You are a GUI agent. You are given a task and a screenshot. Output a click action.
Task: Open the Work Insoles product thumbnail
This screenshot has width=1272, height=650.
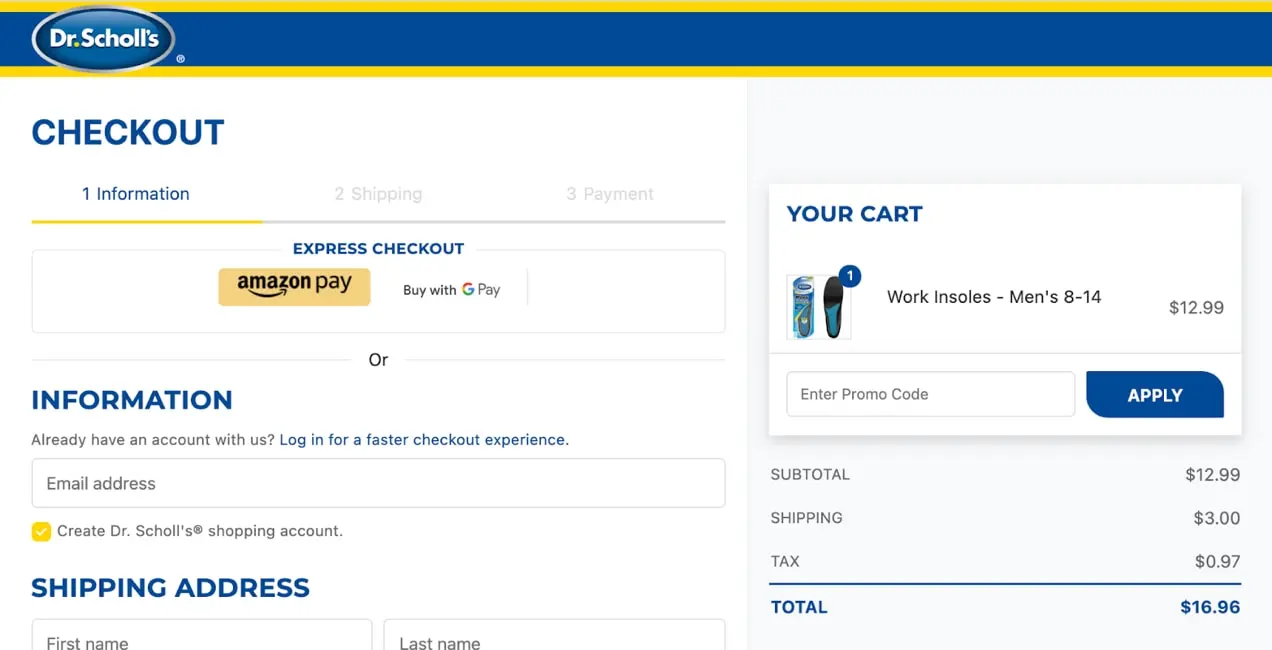(819, 307)
